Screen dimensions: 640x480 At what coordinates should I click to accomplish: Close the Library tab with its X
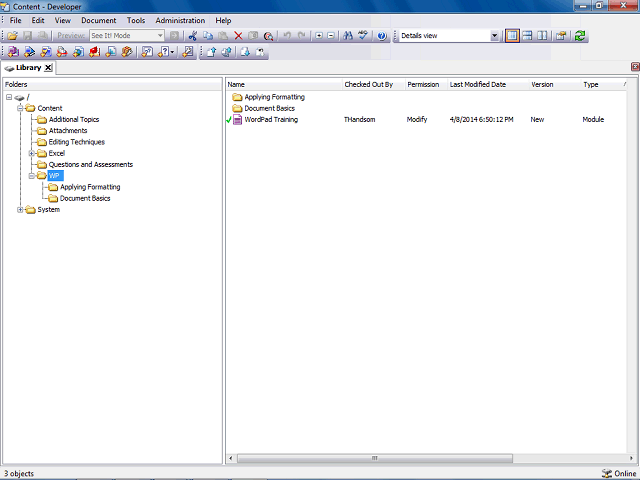click(48, 68)
